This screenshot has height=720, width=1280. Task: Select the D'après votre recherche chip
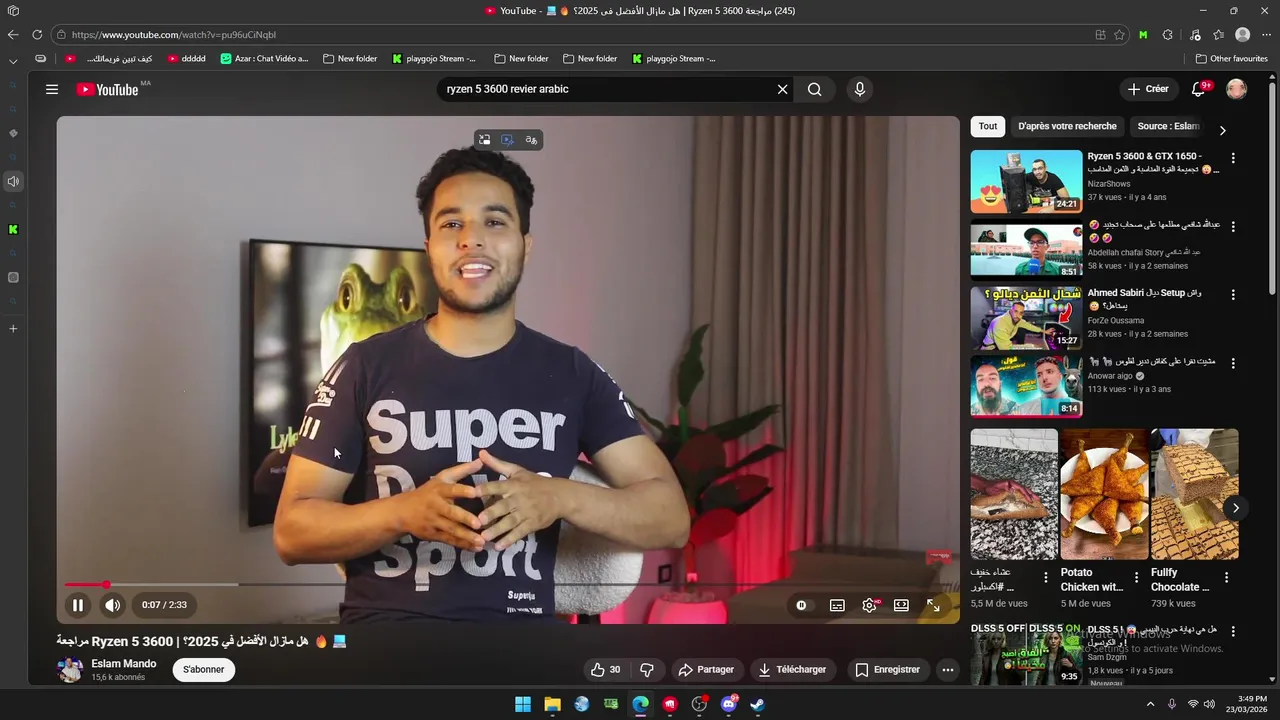(x=1067, y=127)
